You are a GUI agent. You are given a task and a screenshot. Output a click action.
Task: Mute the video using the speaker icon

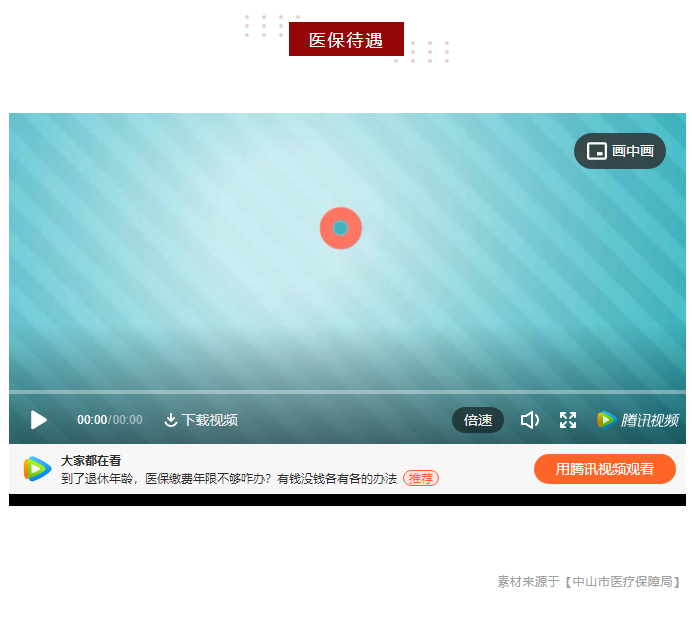[530, 420]
